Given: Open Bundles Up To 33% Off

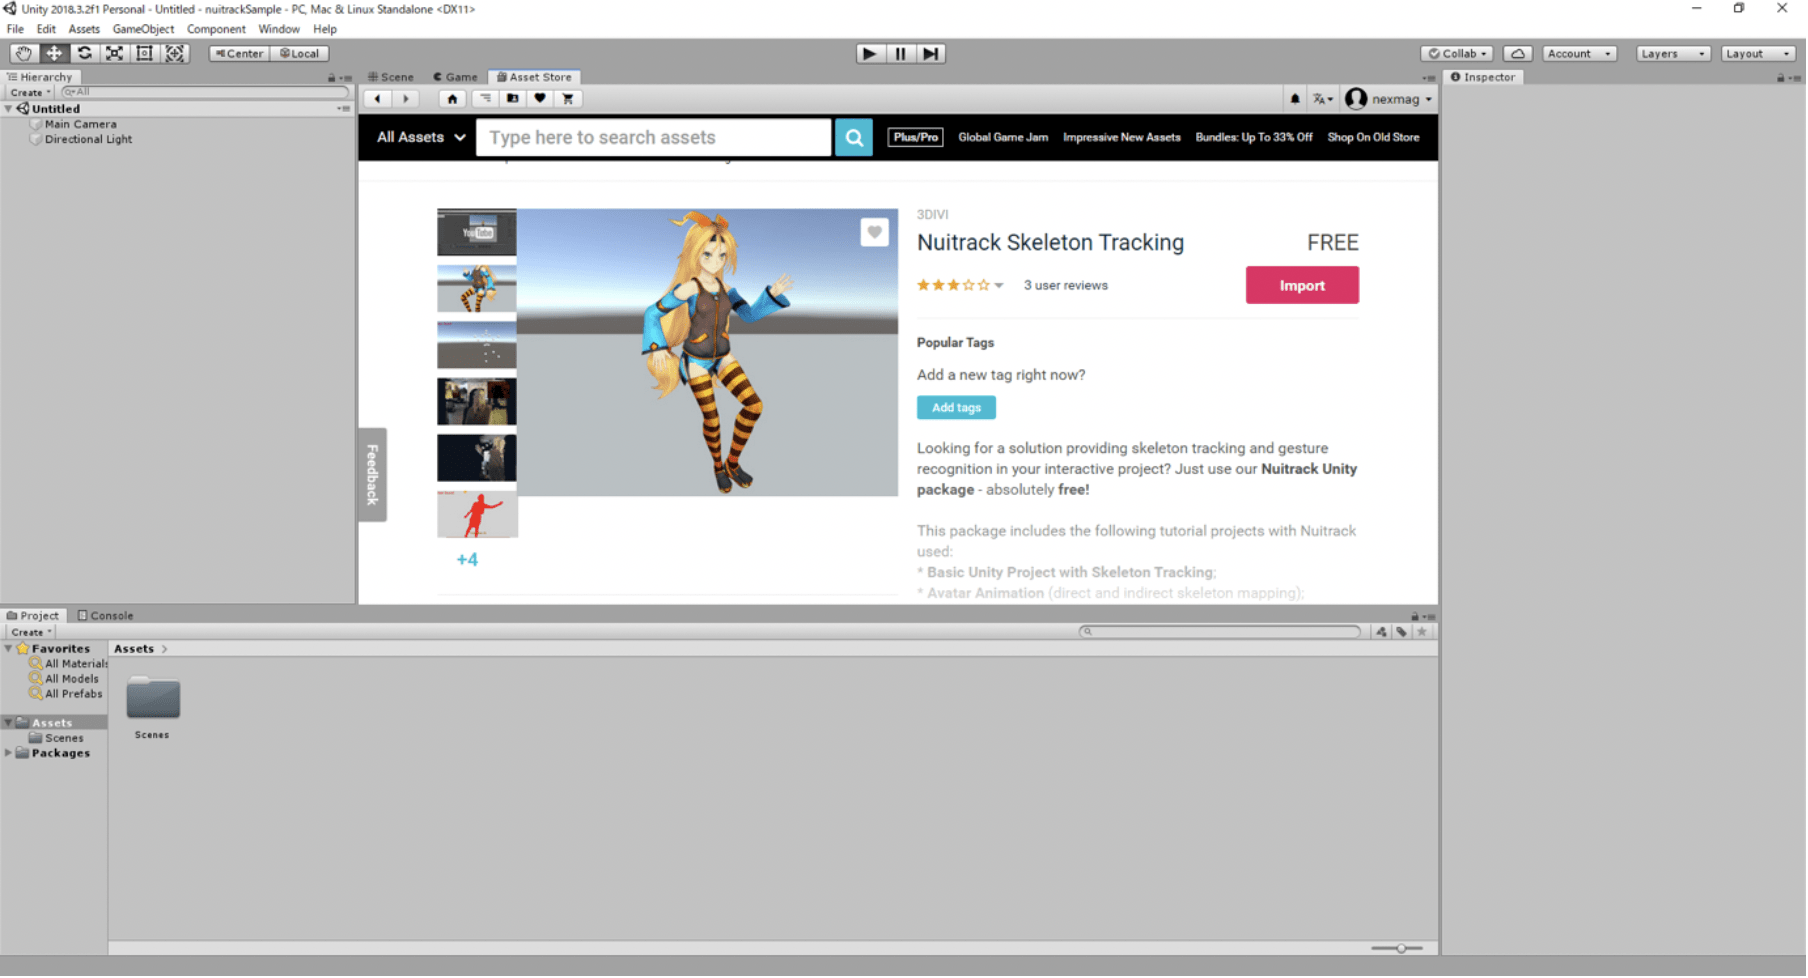Looking at the screenshot, I should tap(1254, 138).
